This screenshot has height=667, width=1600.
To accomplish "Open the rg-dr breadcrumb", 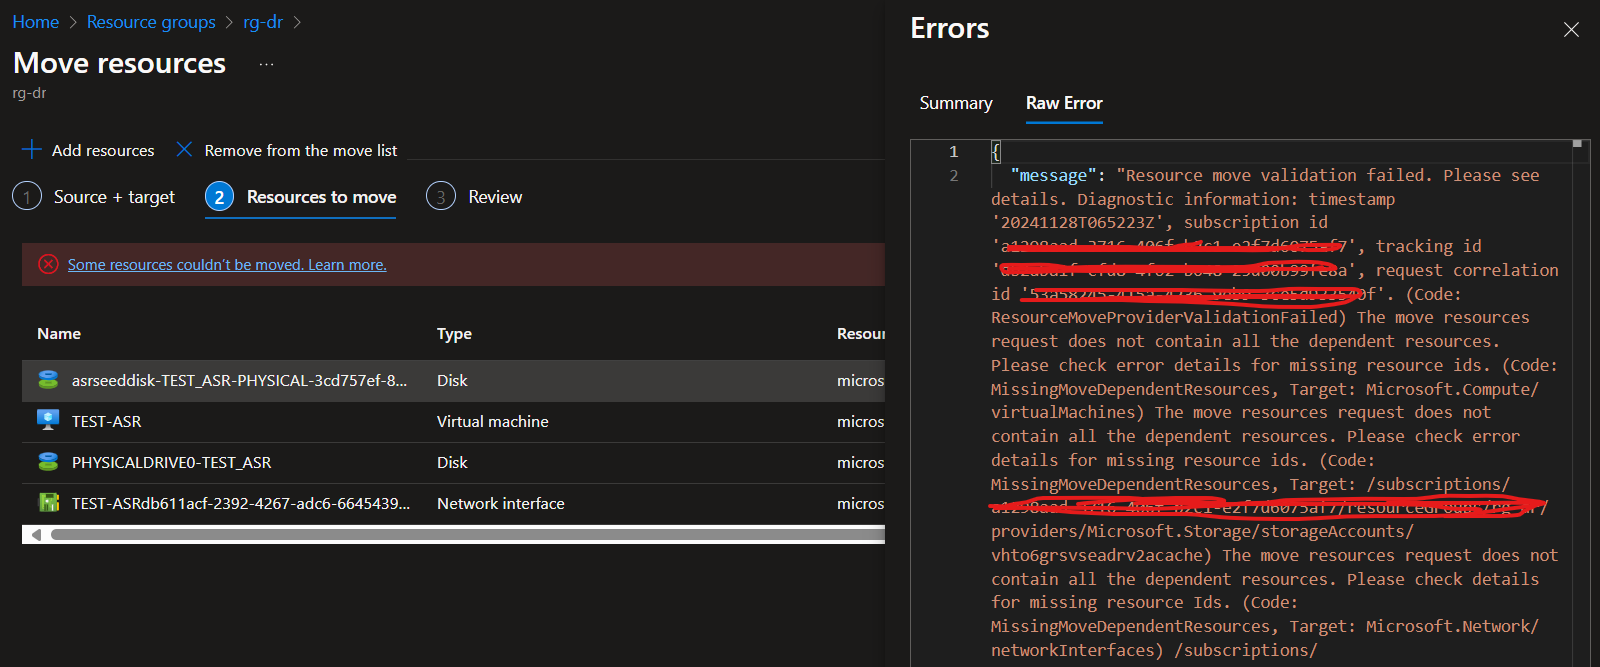I will pos(263,22).
